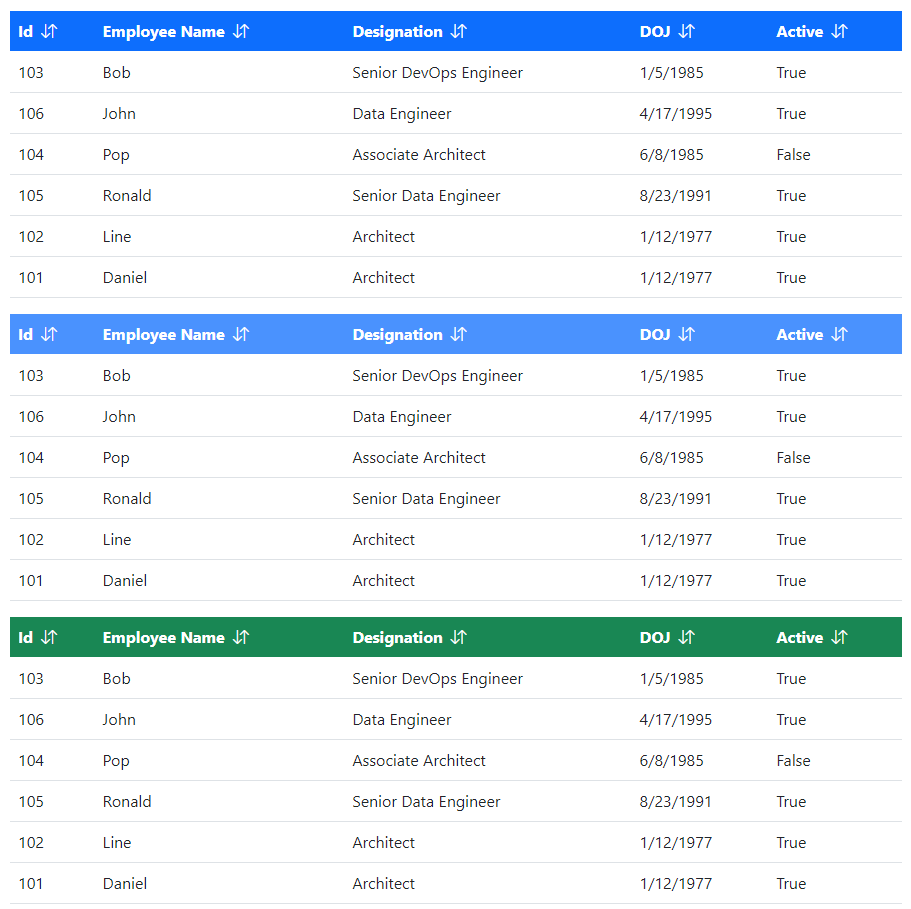Sort Employee Name in the light-blue table
Image resolution: width=911 pixels, height=909 pixels.
[x=240, y=334]
